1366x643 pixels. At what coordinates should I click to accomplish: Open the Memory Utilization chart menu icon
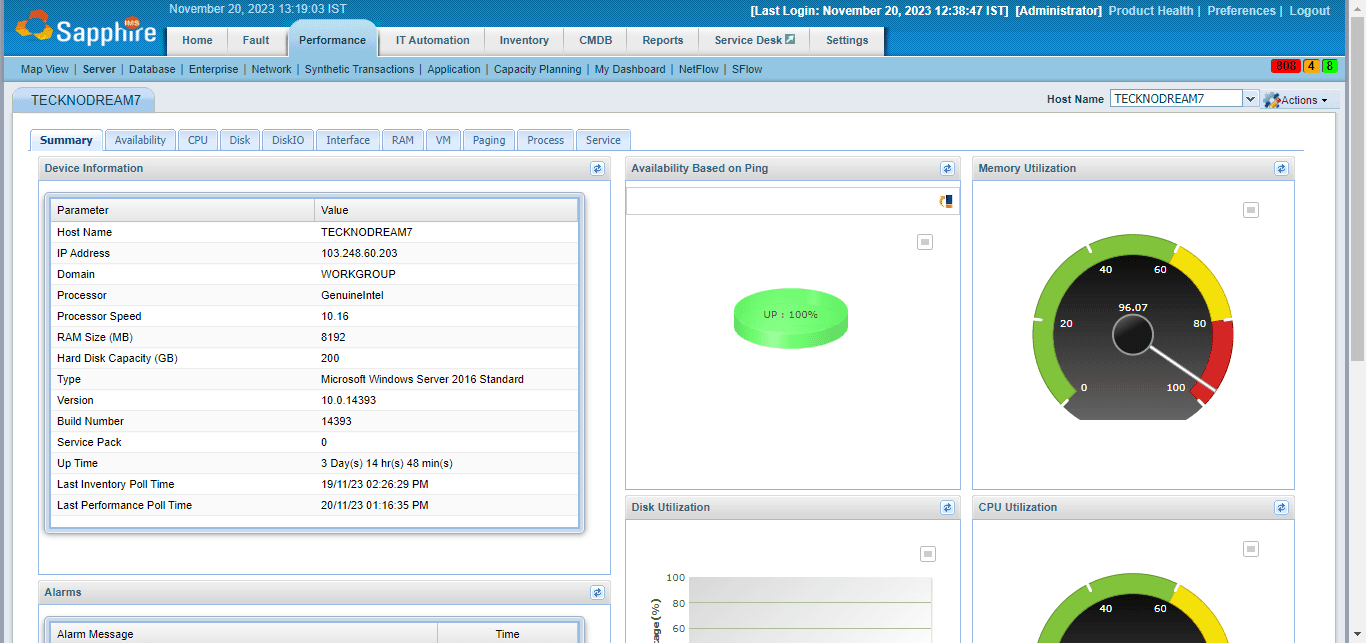[1251, 210]
